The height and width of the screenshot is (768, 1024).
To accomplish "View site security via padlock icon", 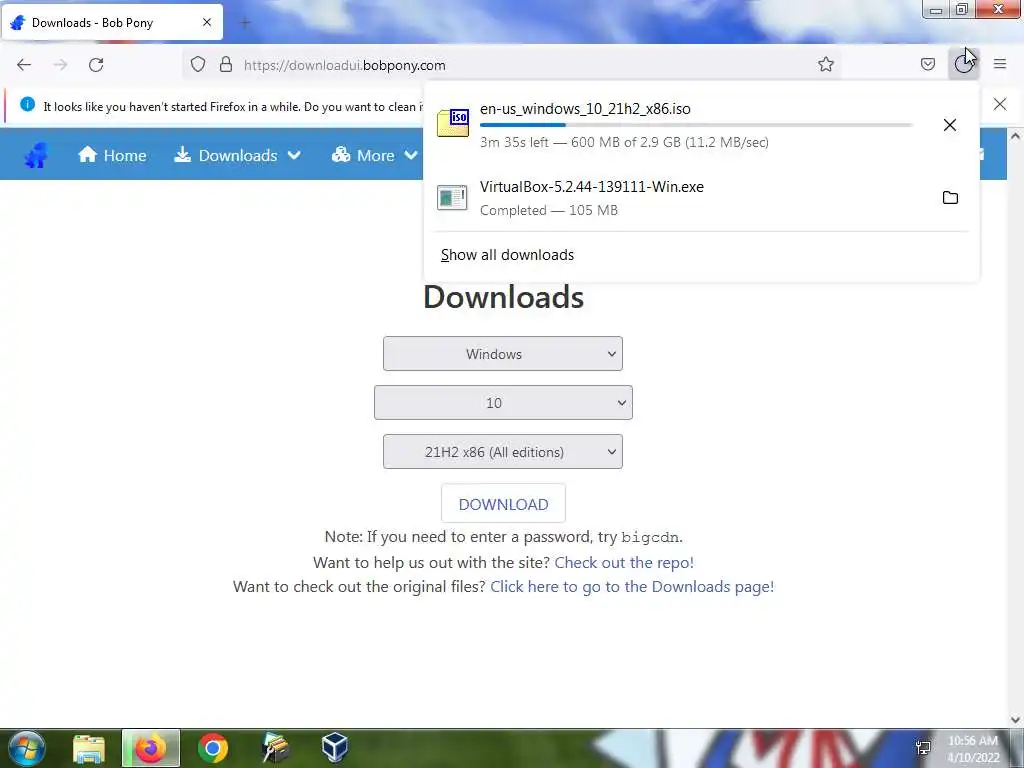I will coord(226,65).
